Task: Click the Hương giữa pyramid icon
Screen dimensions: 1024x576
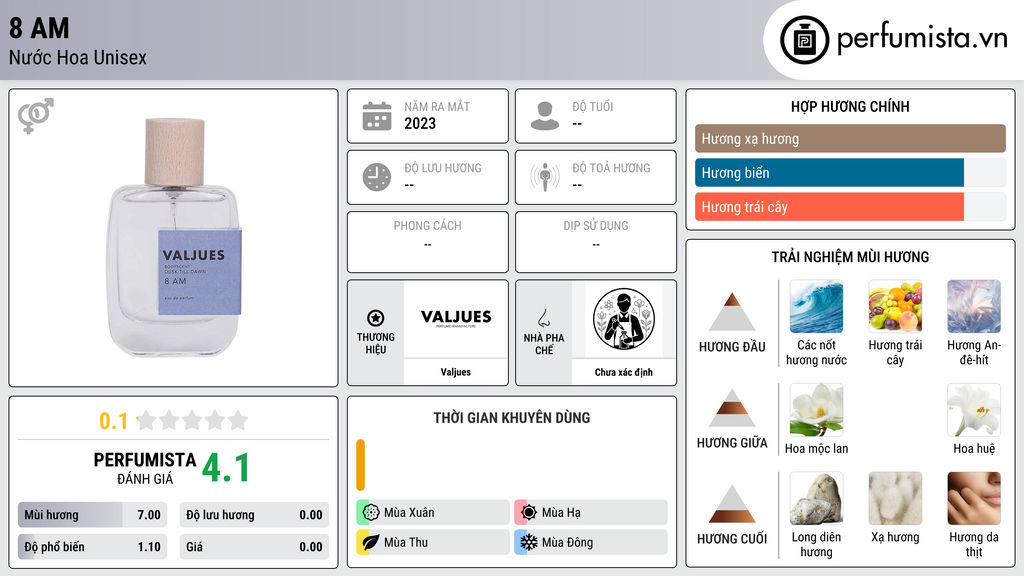Action: (x=732, y=408)
